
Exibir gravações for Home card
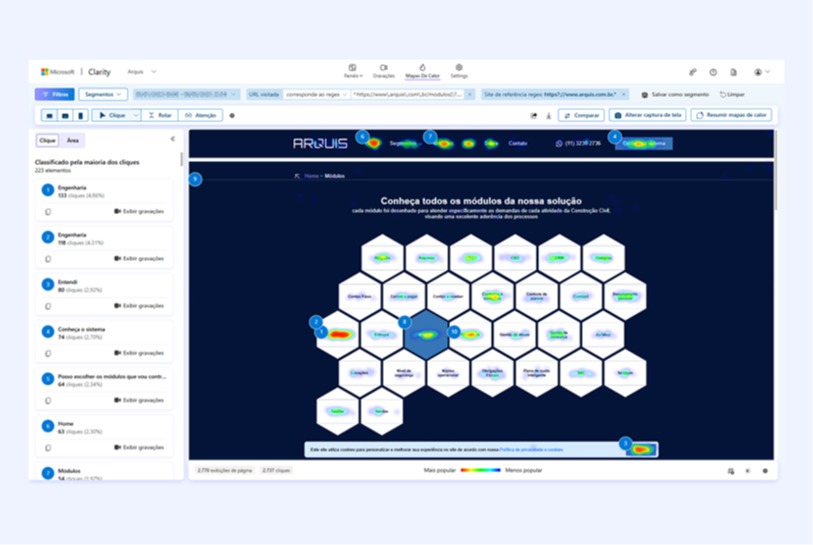pos(139,447)
